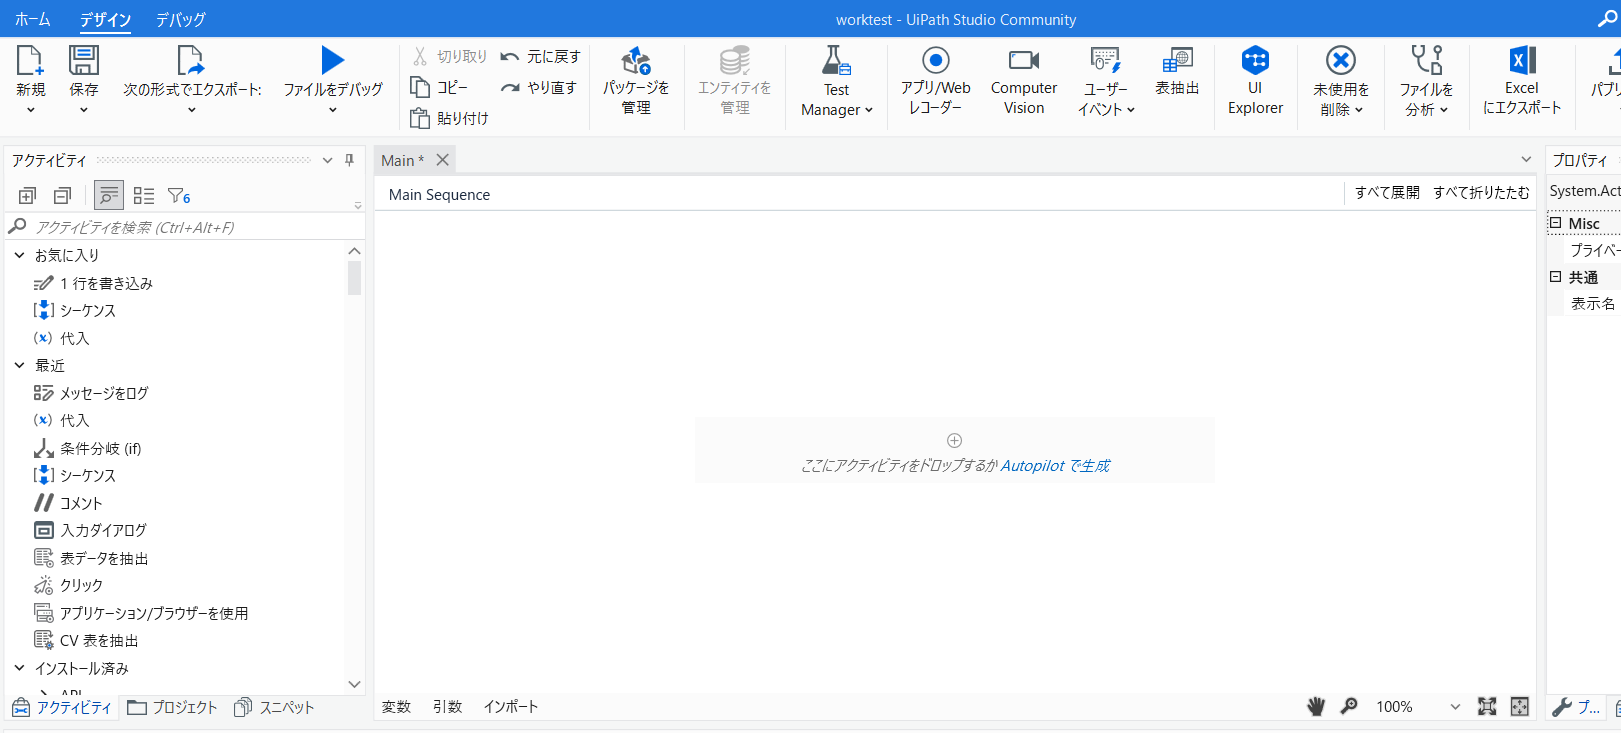This screenshot has height=733, width=1621.
Task: Enable pan mode hand icon
Action: 1316,706
